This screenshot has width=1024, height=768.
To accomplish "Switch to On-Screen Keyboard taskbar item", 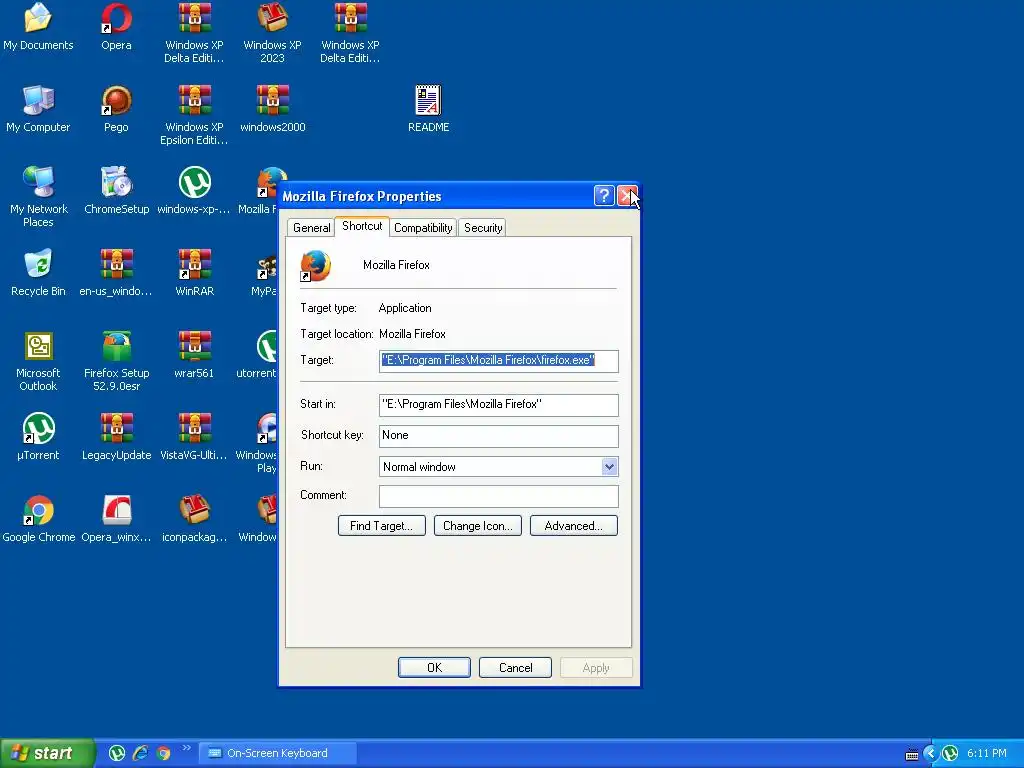I will [278, 753].
